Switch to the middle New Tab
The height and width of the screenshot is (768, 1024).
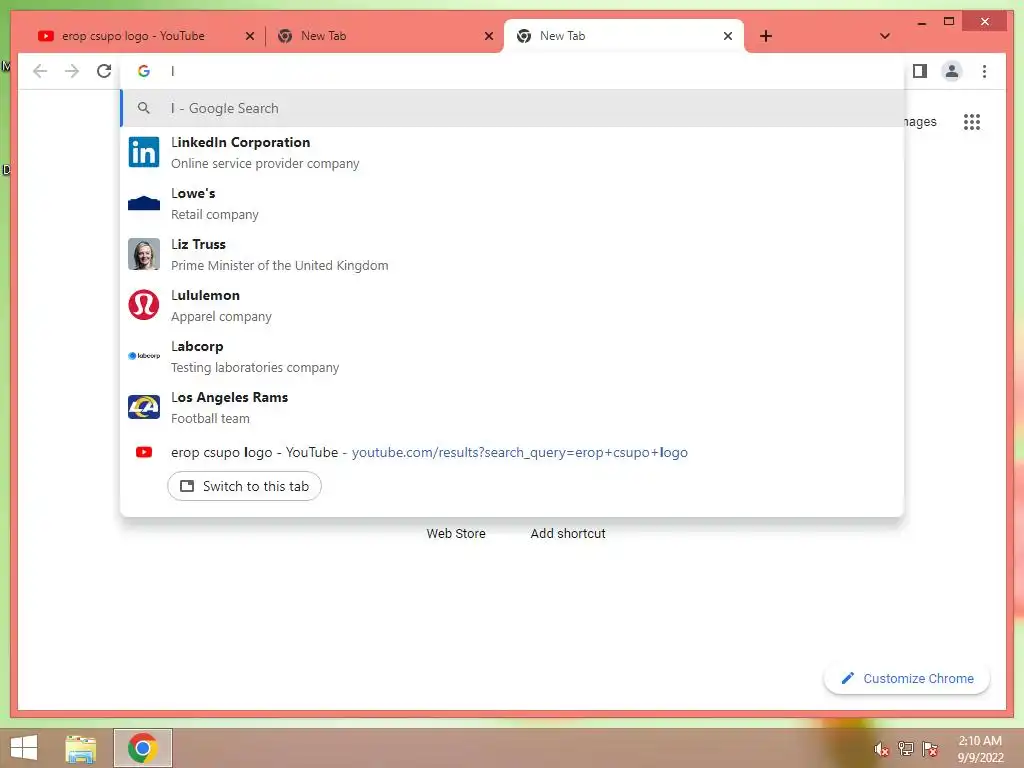point(384,37)
